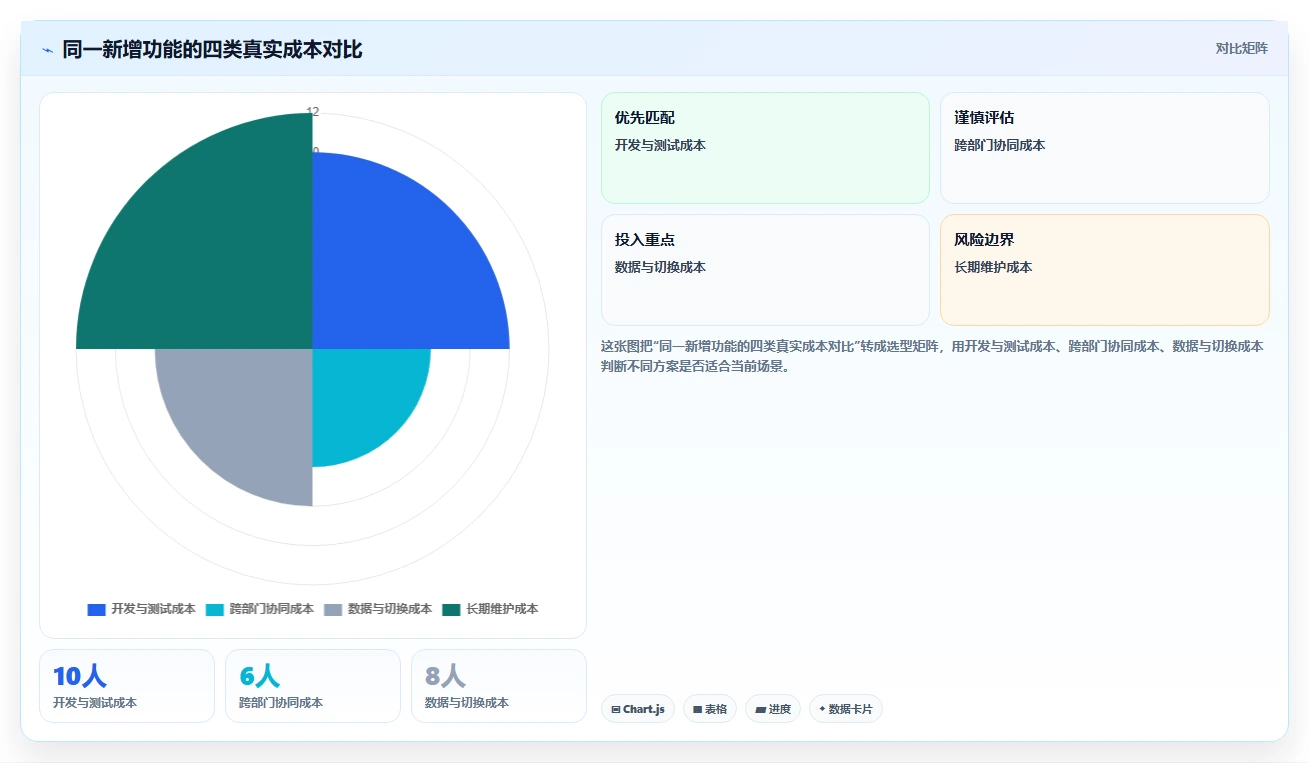Click the icon in Chart.js chip
This screenshot has width=1309, height=763.
click(x=616, y=709)
